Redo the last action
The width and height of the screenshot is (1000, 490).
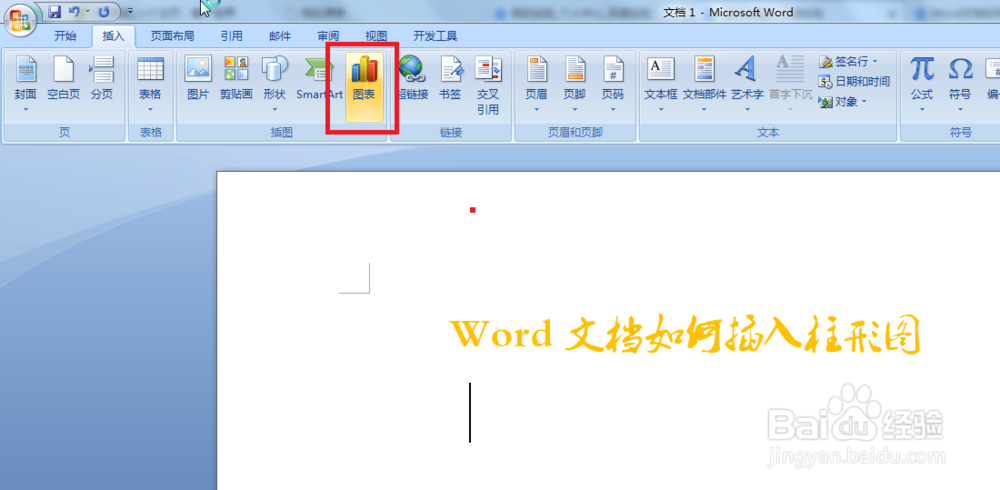point(104,11)
